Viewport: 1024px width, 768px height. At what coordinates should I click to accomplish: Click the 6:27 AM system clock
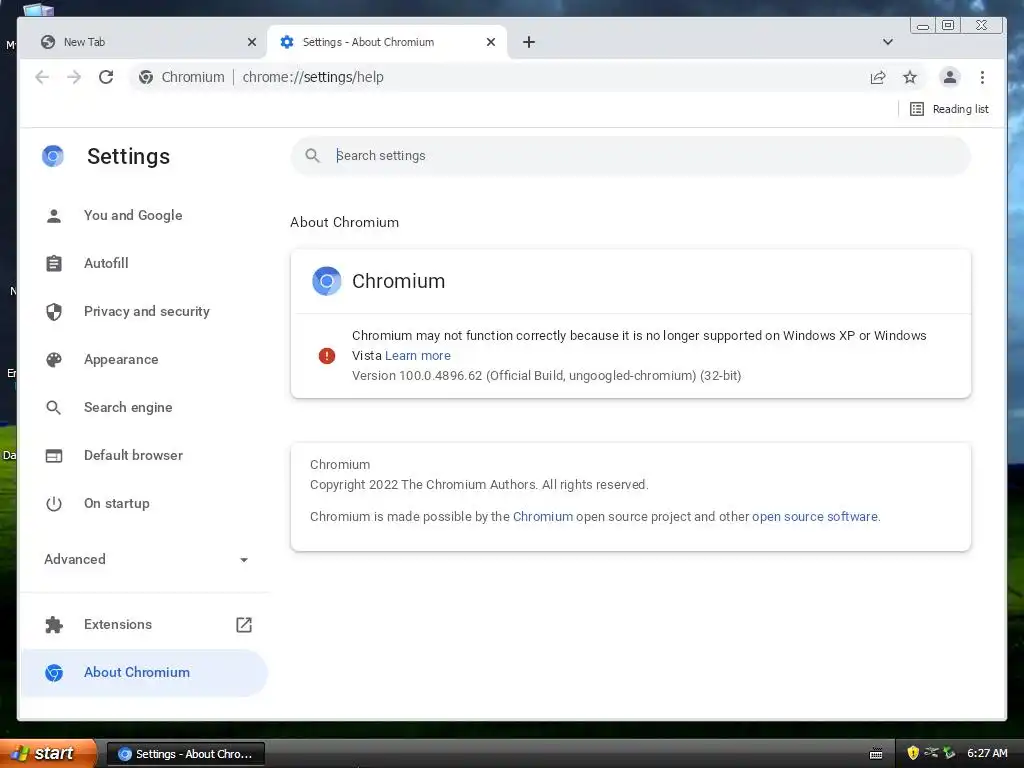point(987,753)
